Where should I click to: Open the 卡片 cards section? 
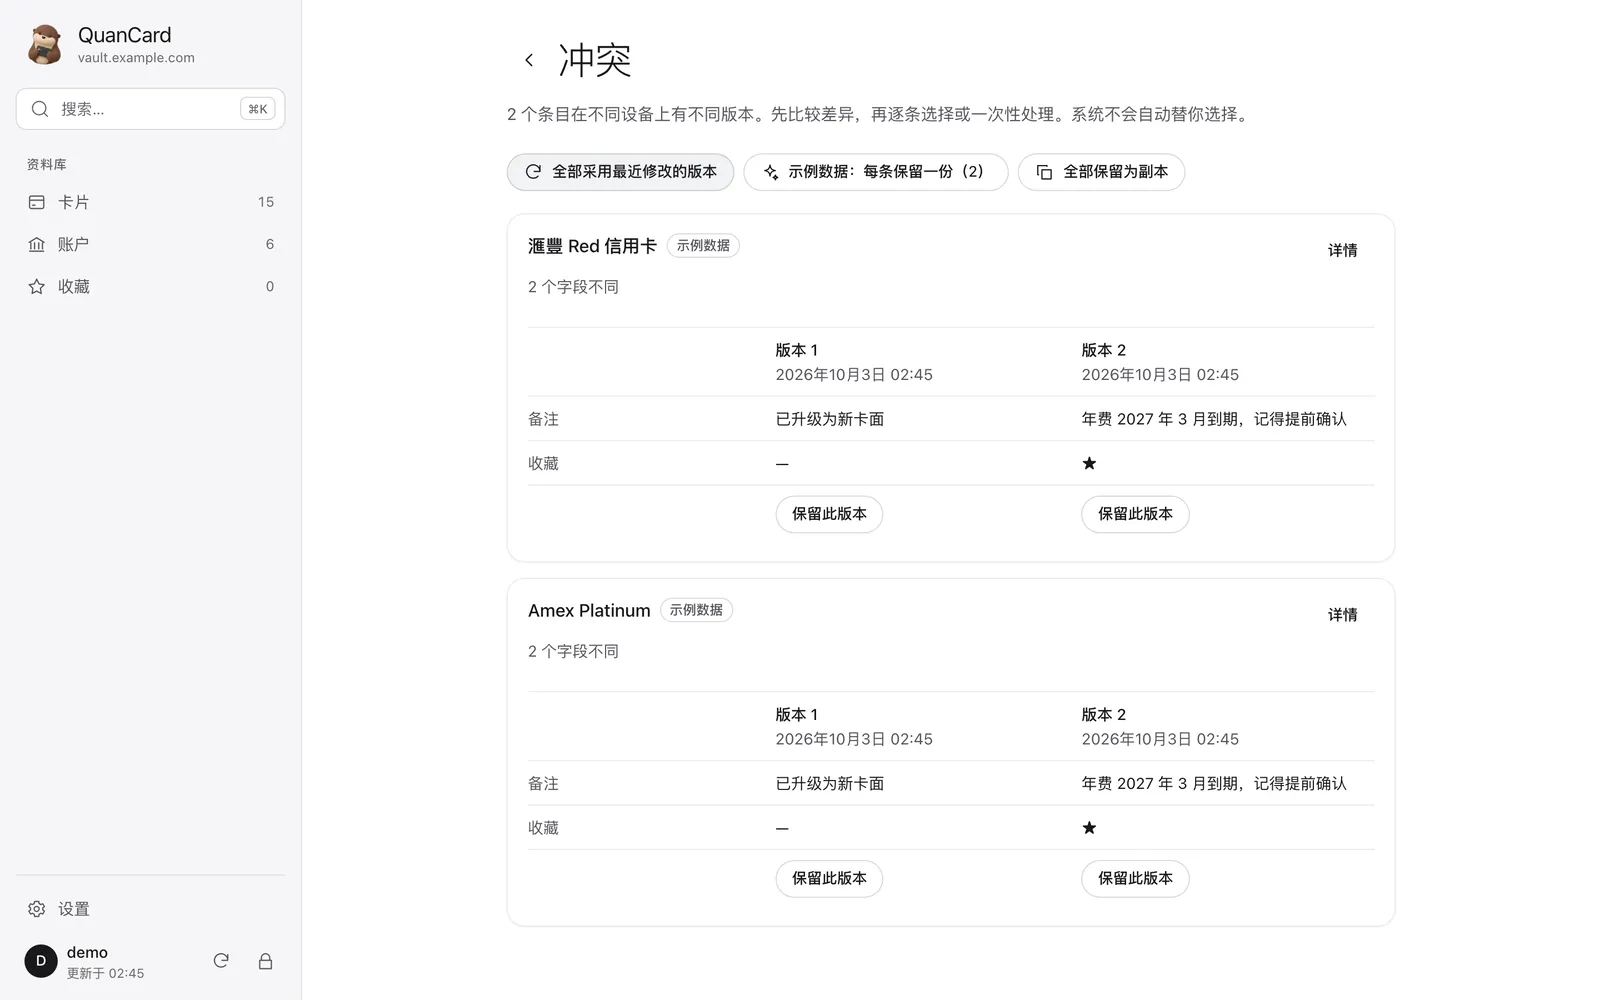click(x=150, y=202)
